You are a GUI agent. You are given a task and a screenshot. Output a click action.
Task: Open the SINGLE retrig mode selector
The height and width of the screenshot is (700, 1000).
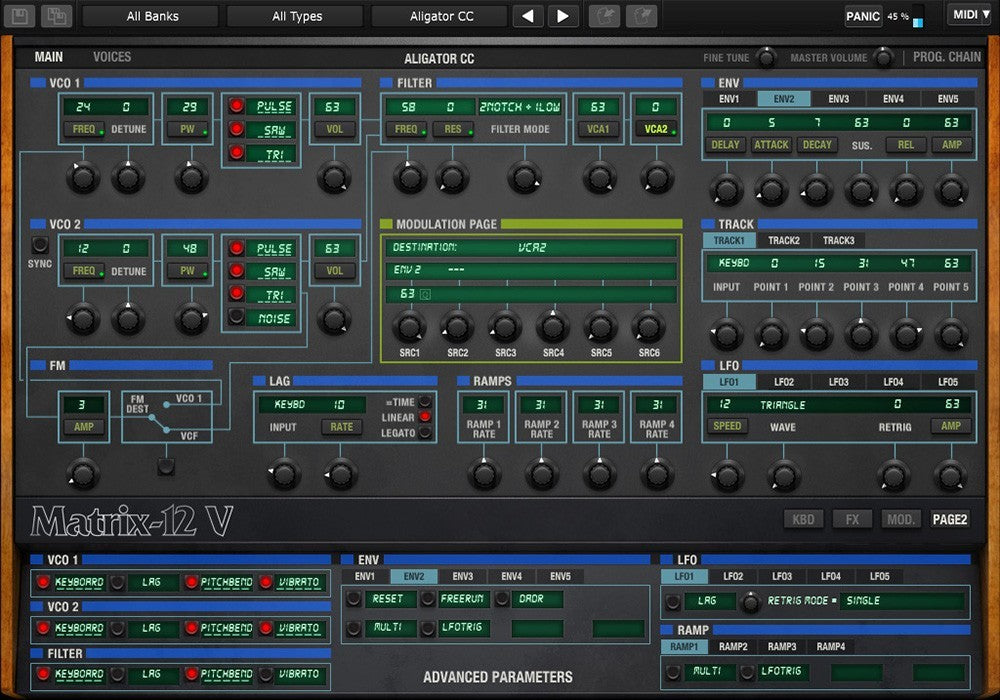click(902, 601)
